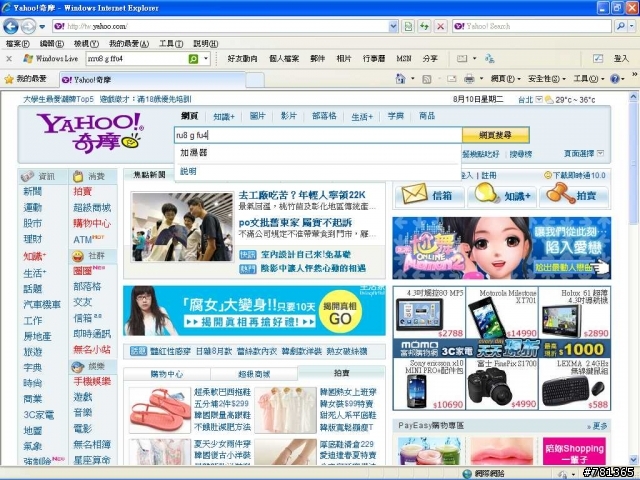Screen dimensions: 640x480
Task: Click the green Windows Live search icon
Action: pyautogui.click(x=193, y=59)
